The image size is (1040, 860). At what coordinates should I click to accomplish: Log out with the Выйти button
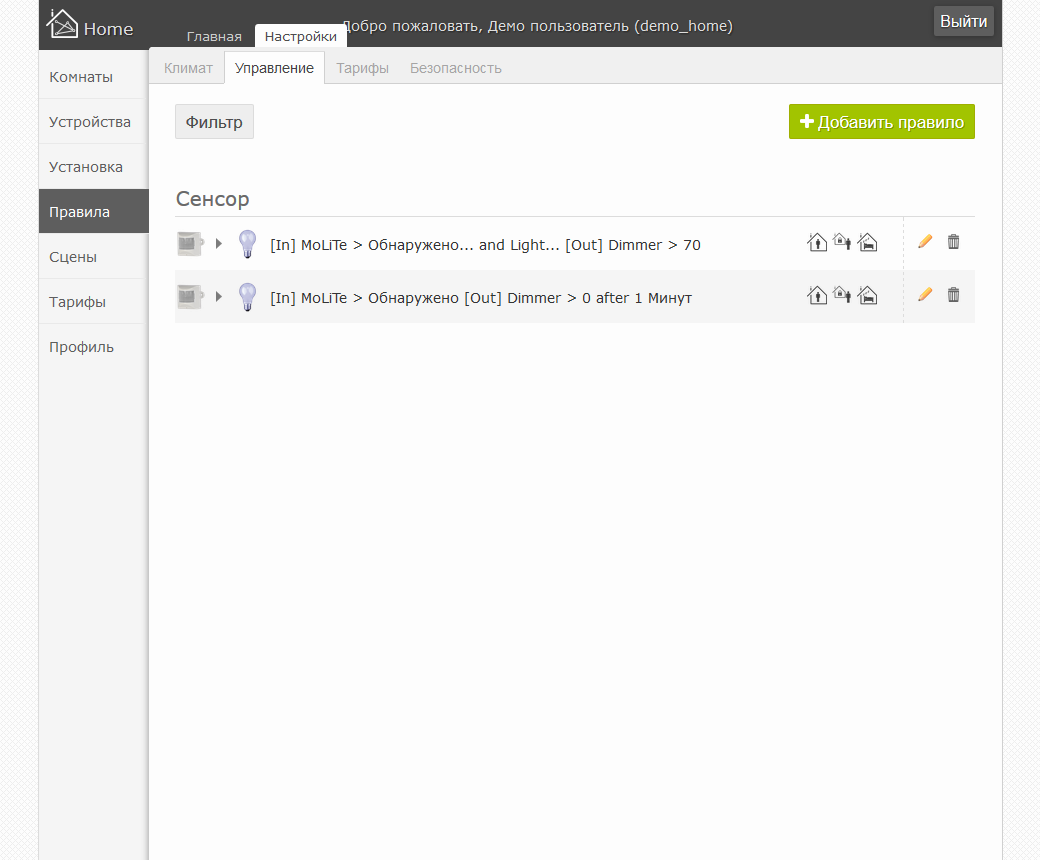[964, 21]
